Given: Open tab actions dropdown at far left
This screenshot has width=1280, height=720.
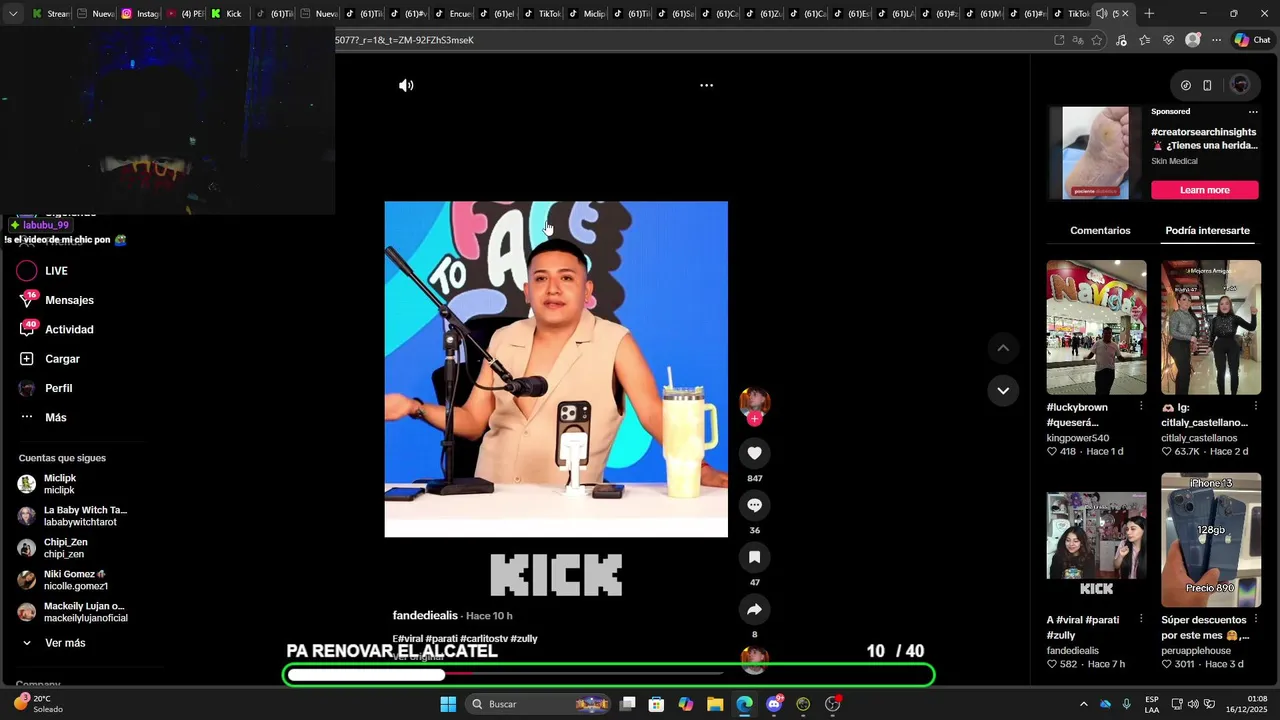Looking at the screenshot, I should tap(12, 13).
